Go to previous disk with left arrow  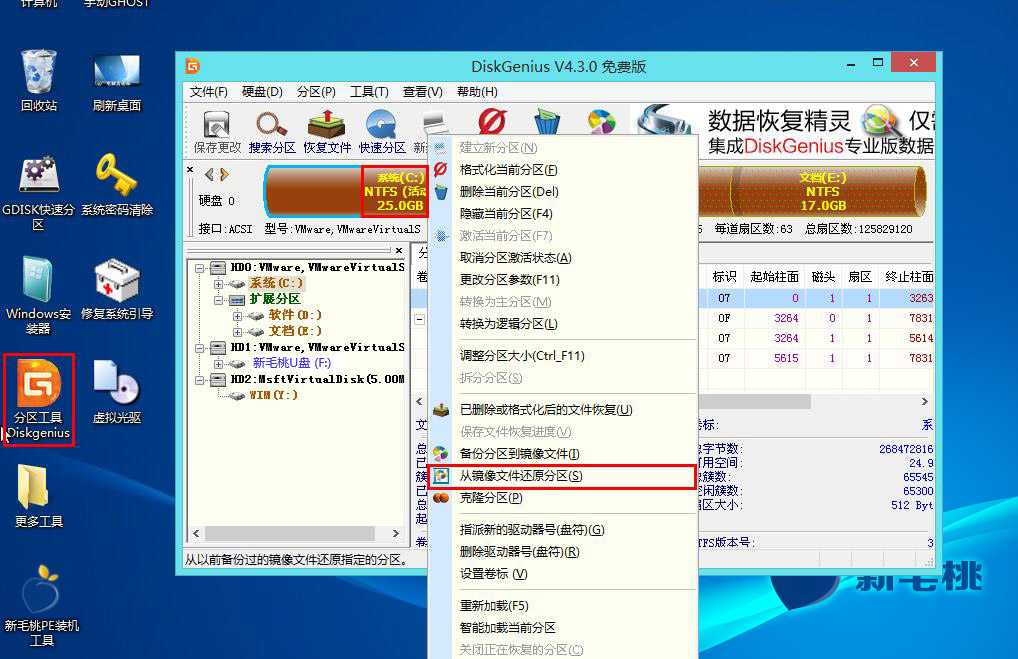pos(209,174)
